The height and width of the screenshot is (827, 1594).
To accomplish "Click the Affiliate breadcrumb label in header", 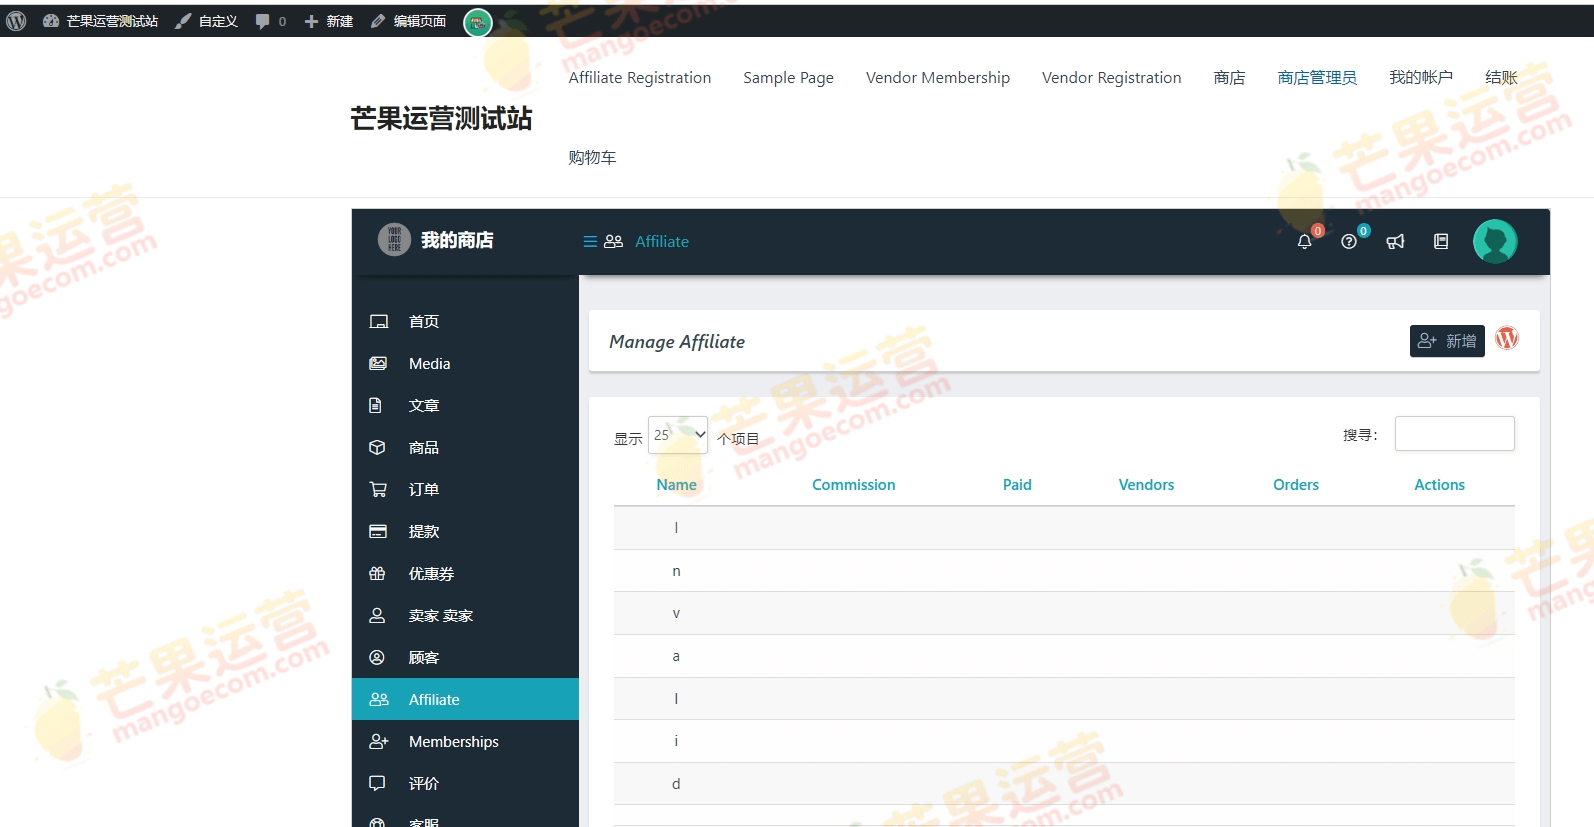I will coord(662,241).
